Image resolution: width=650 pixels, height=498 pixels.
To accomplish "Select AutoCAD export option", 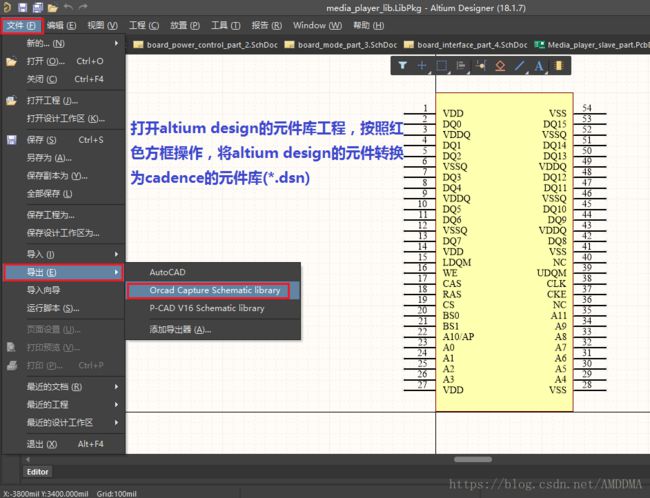I will click(x=213, y=272).
